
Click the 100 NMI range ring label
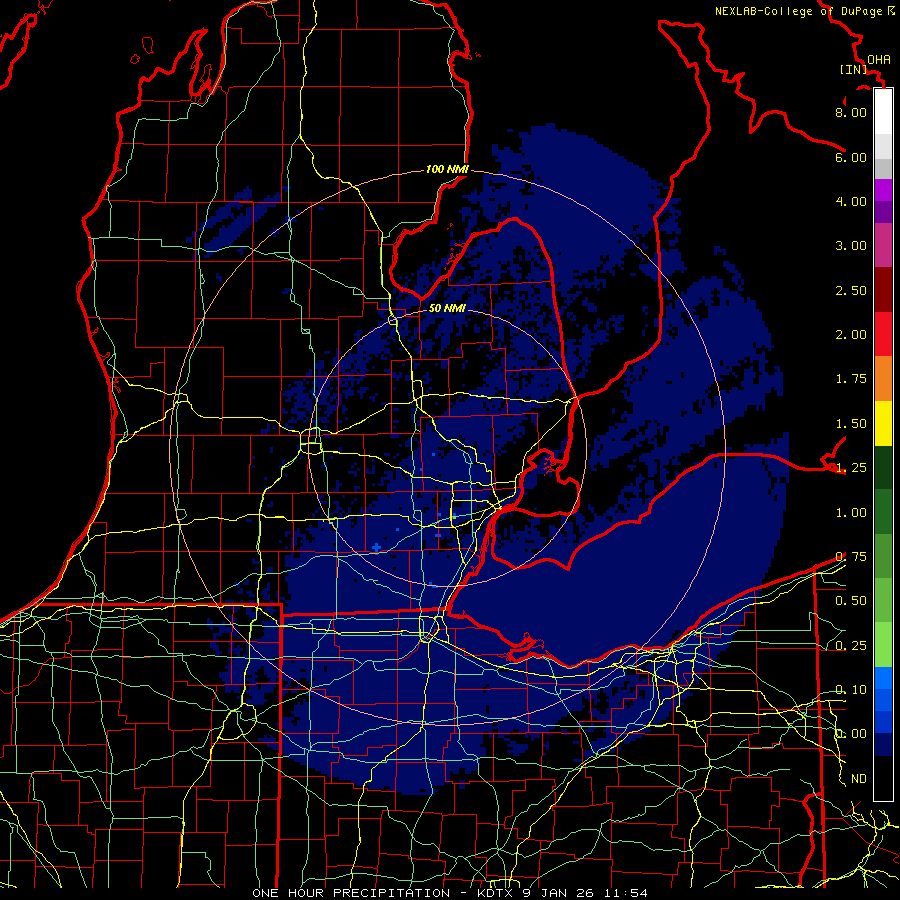click(x=447, y=169)
